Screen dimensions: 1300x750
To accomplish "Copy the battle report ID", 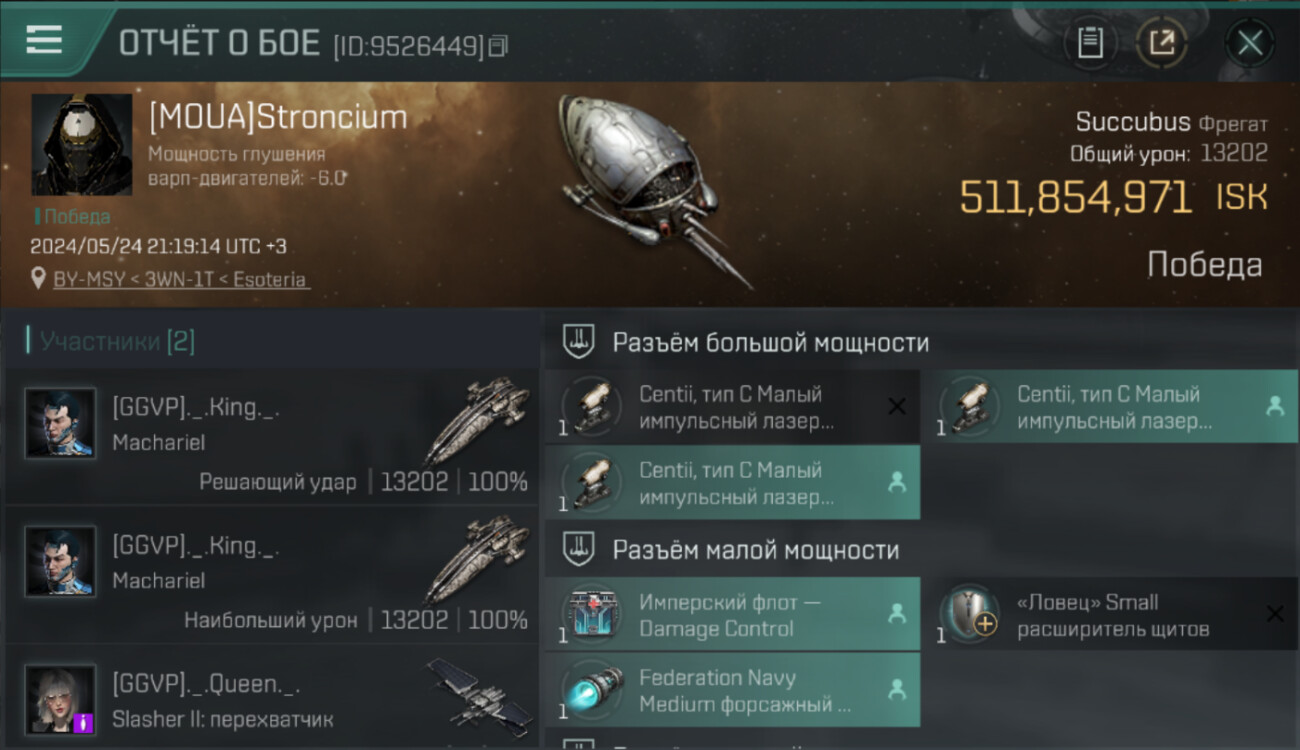I will tap(498, 45).
